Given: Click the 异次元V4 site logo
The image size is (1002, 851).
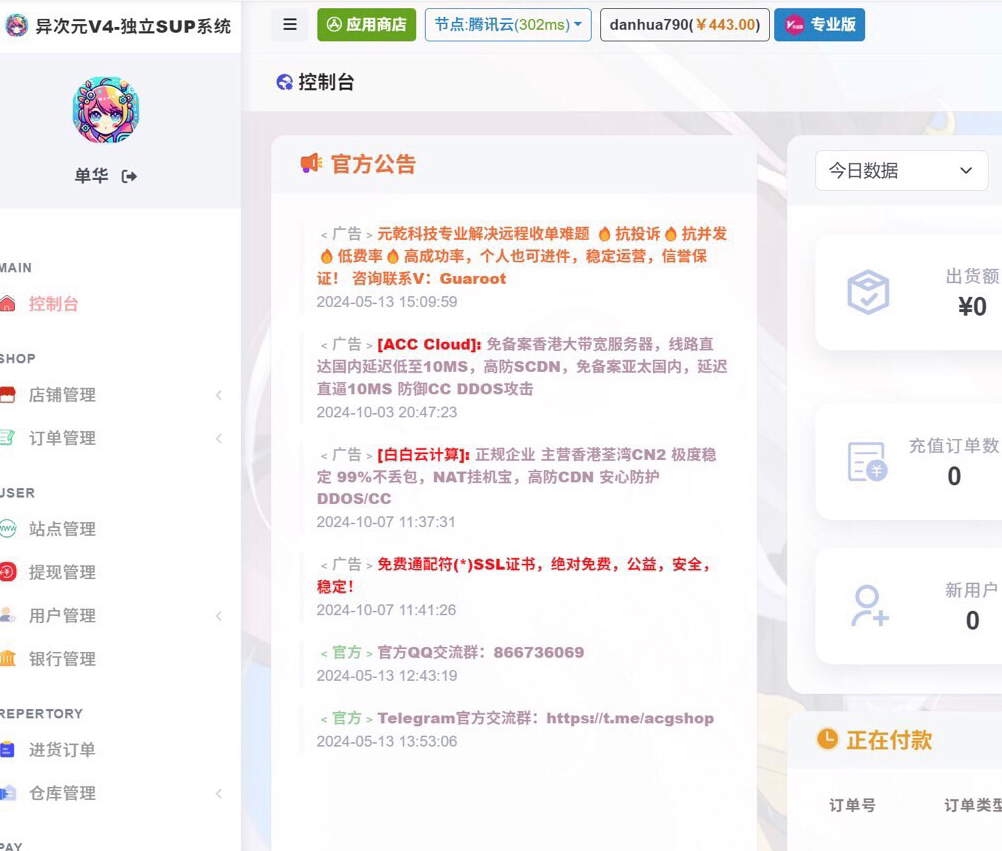Looking at the screenshot, I should click(119, 27).
